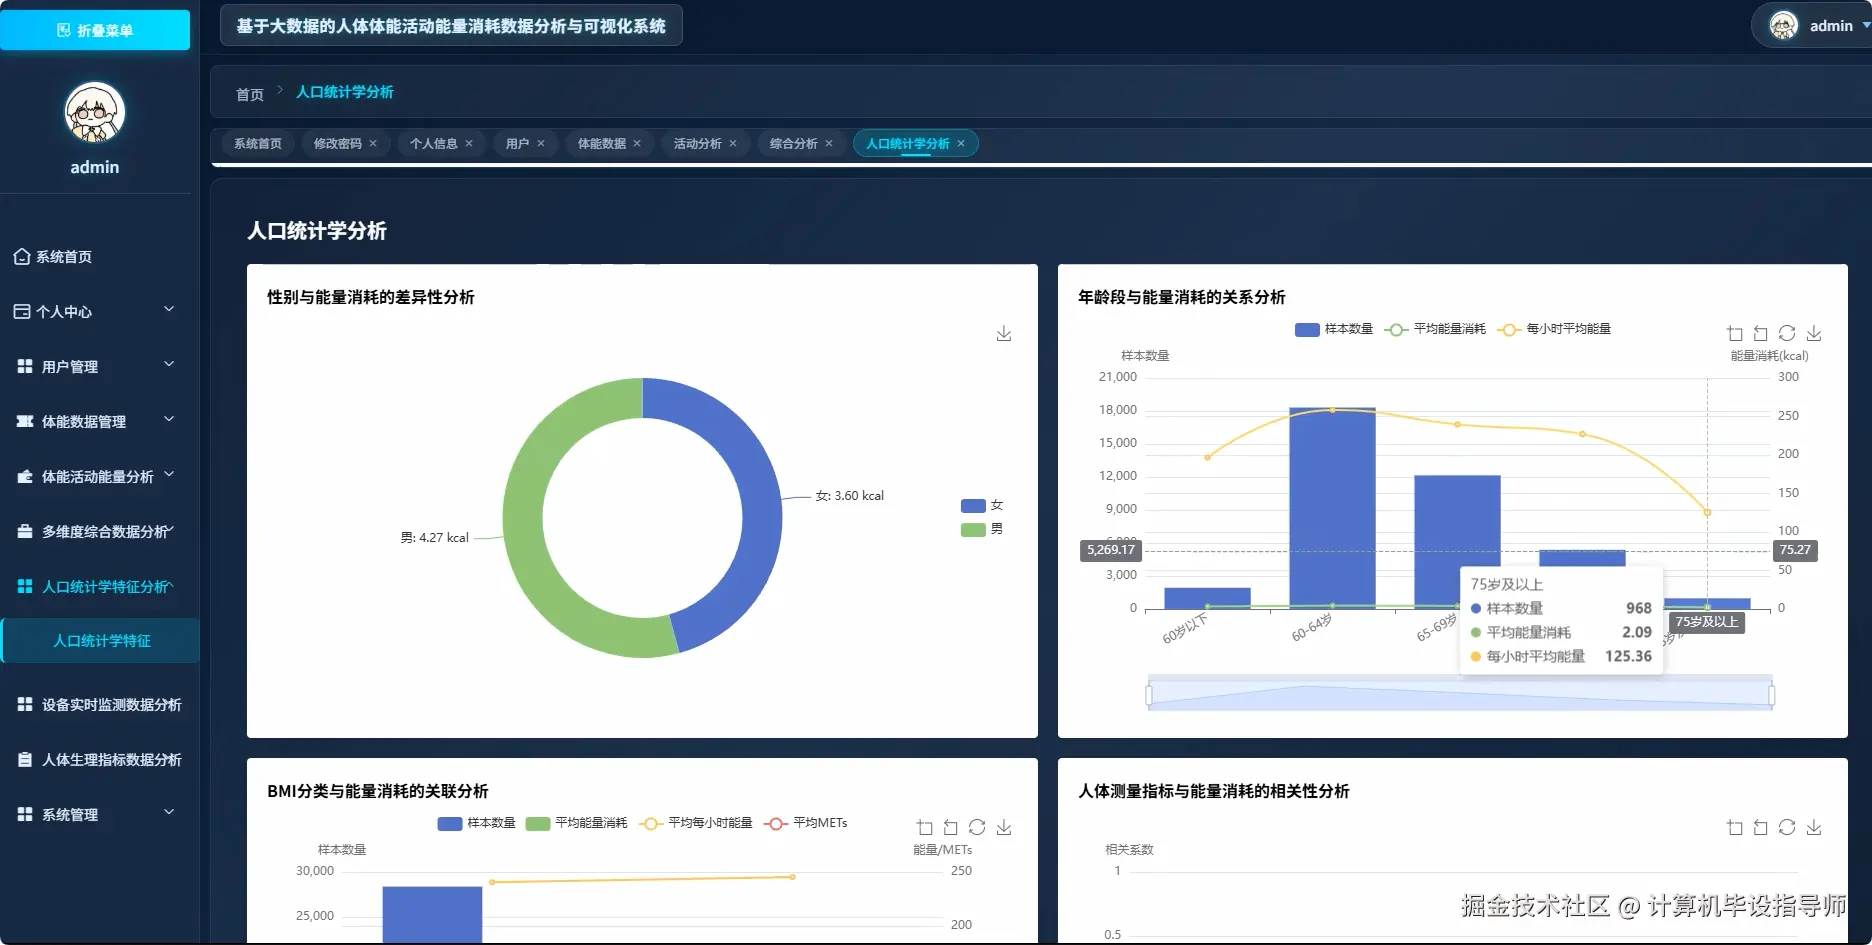Toggle 平均能量消耗 series in BMI chart legend
1872x945 pixels.
click(x=577, y=823)
